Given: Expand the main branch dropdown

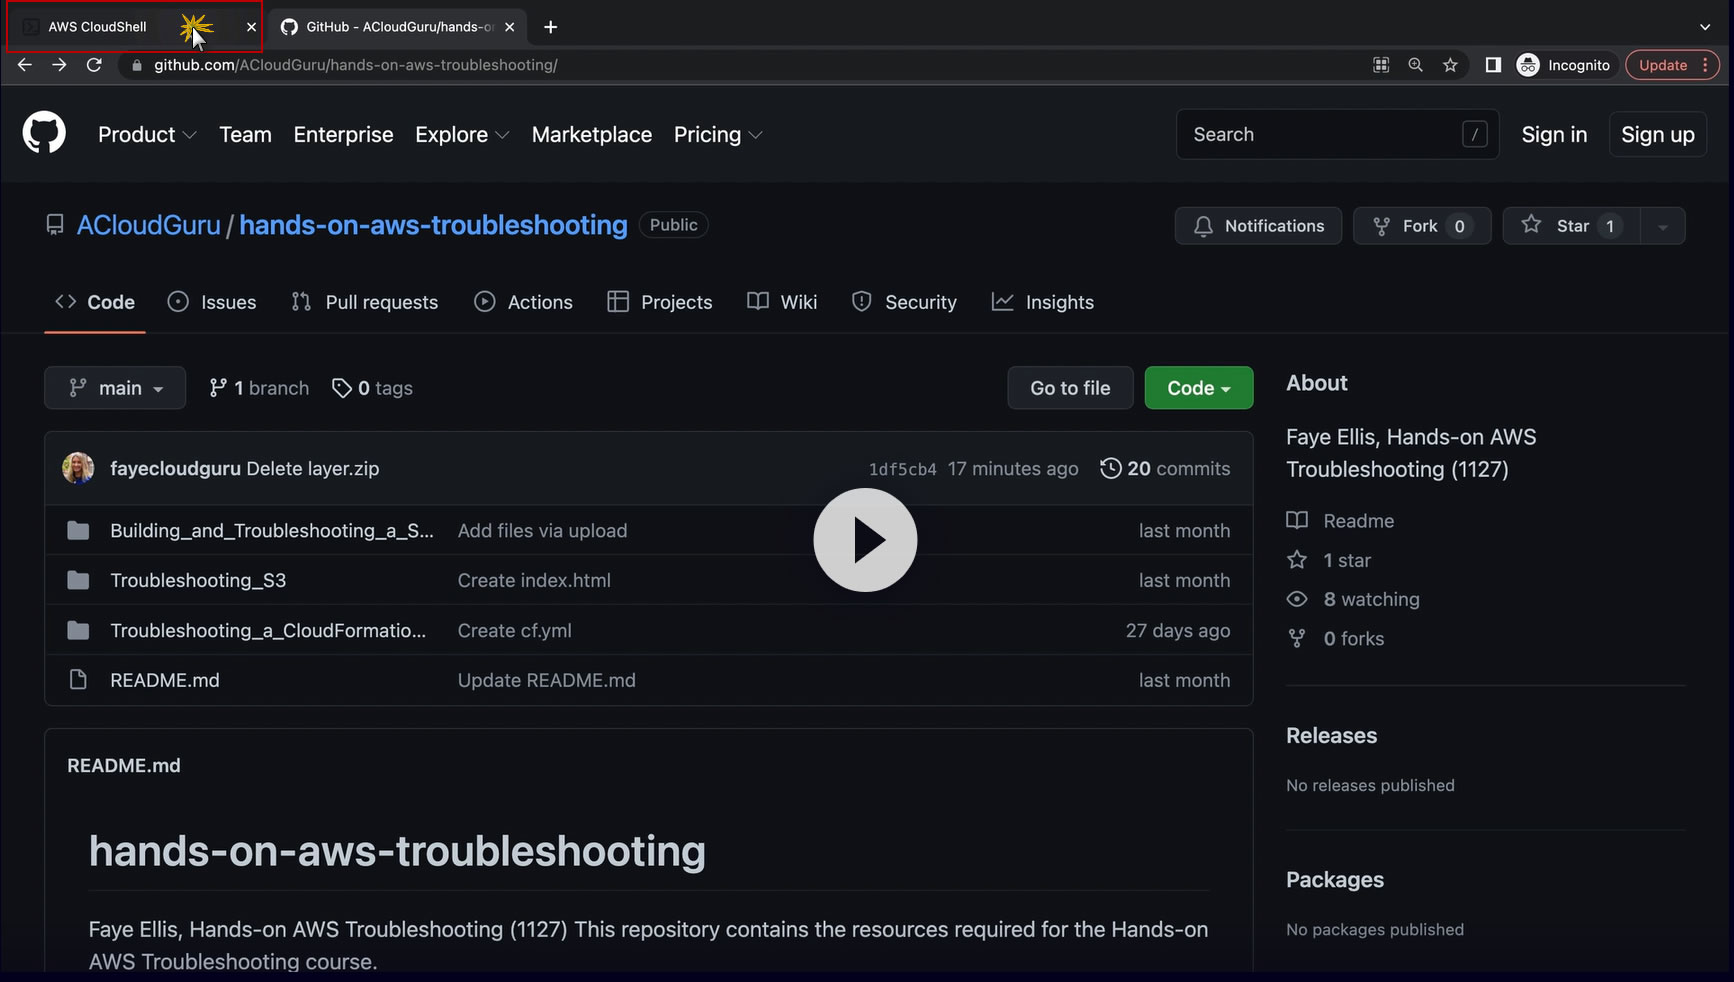Looking at the screenshot, I should (115, 388).
